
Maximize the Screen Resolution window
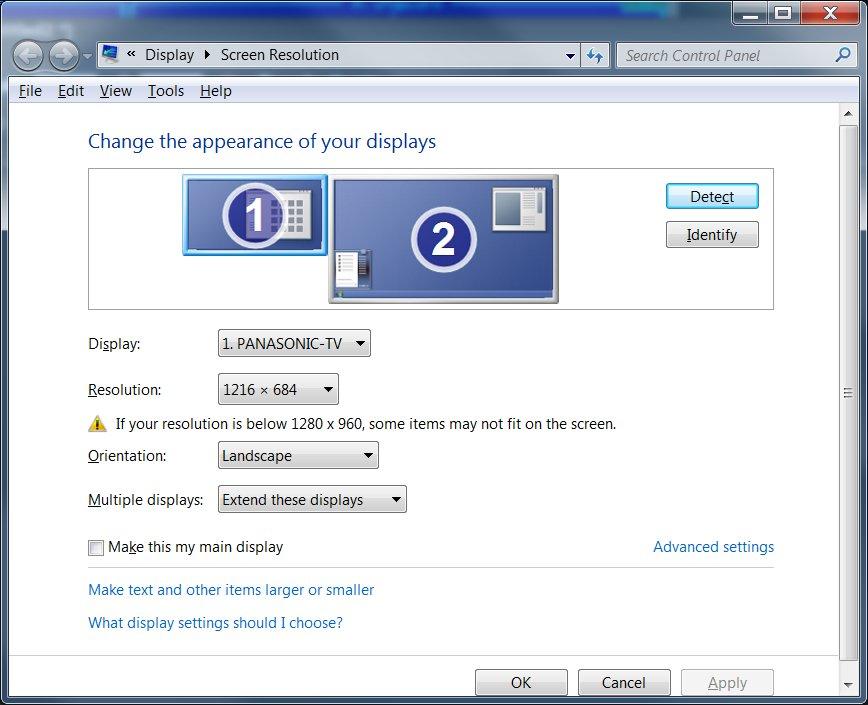pyautogui.click(x=783, y=13)
